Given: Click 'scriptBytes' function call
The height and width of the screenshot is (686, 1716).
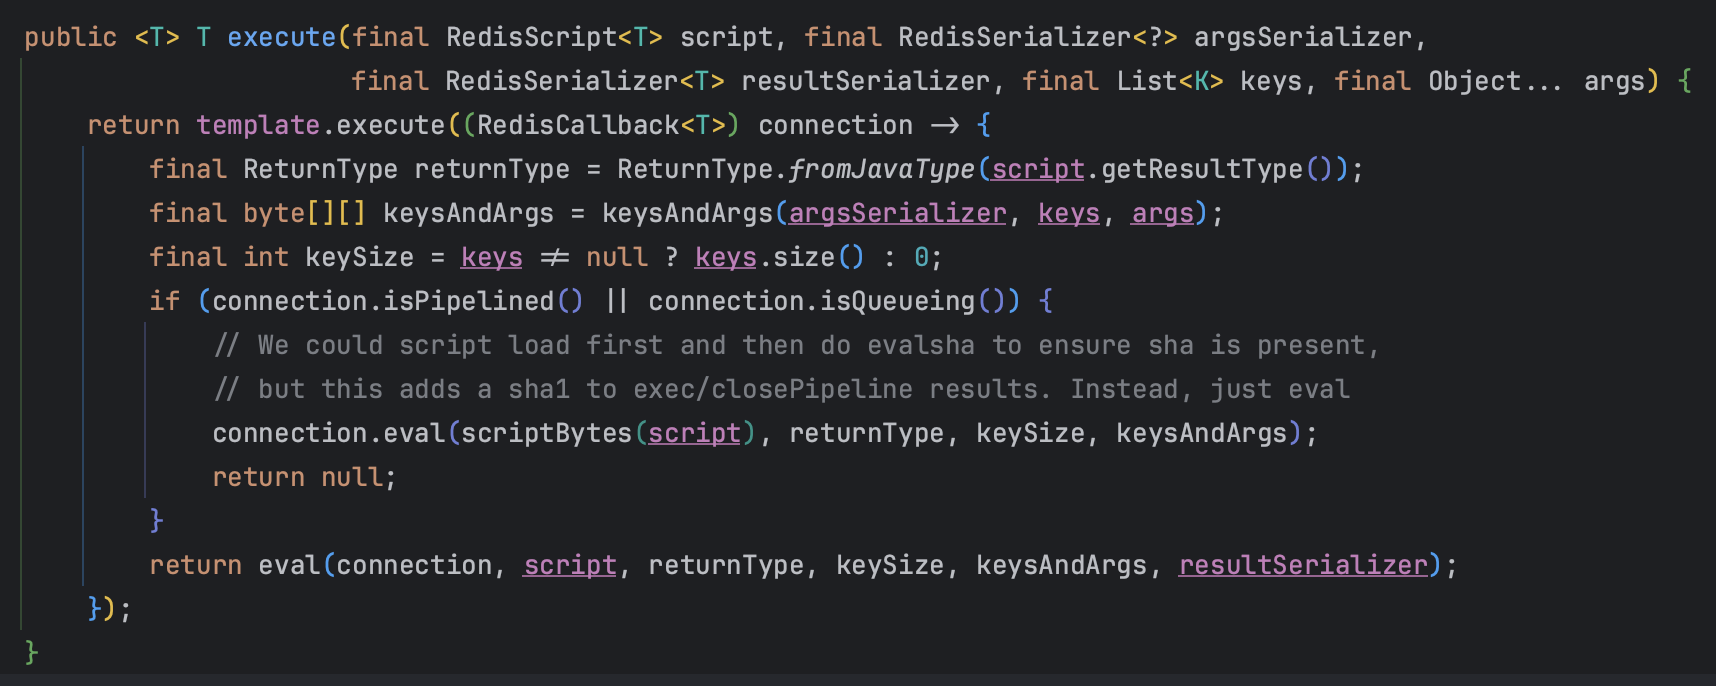Looking at the screenshot, I should tap(547, 433).
